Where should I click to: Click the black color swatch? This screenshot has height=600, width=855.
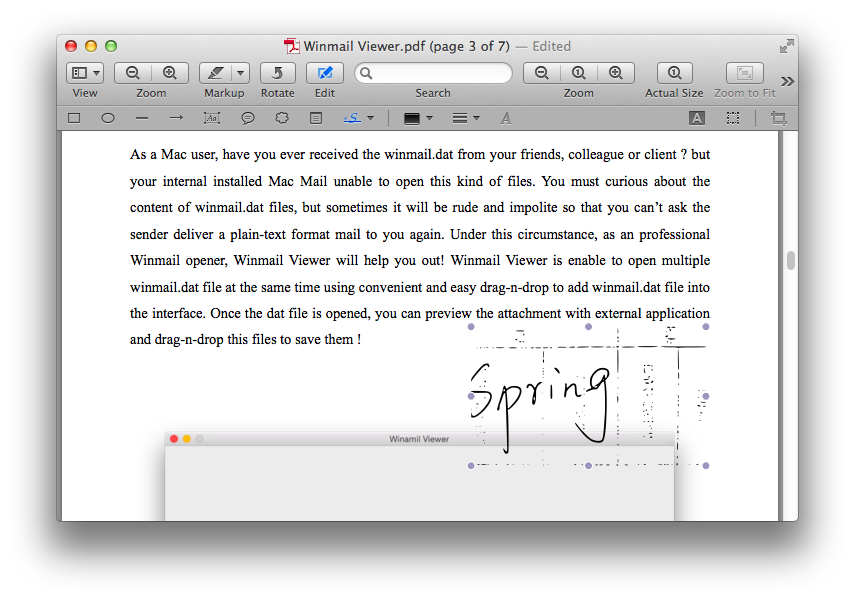[412, 118]
